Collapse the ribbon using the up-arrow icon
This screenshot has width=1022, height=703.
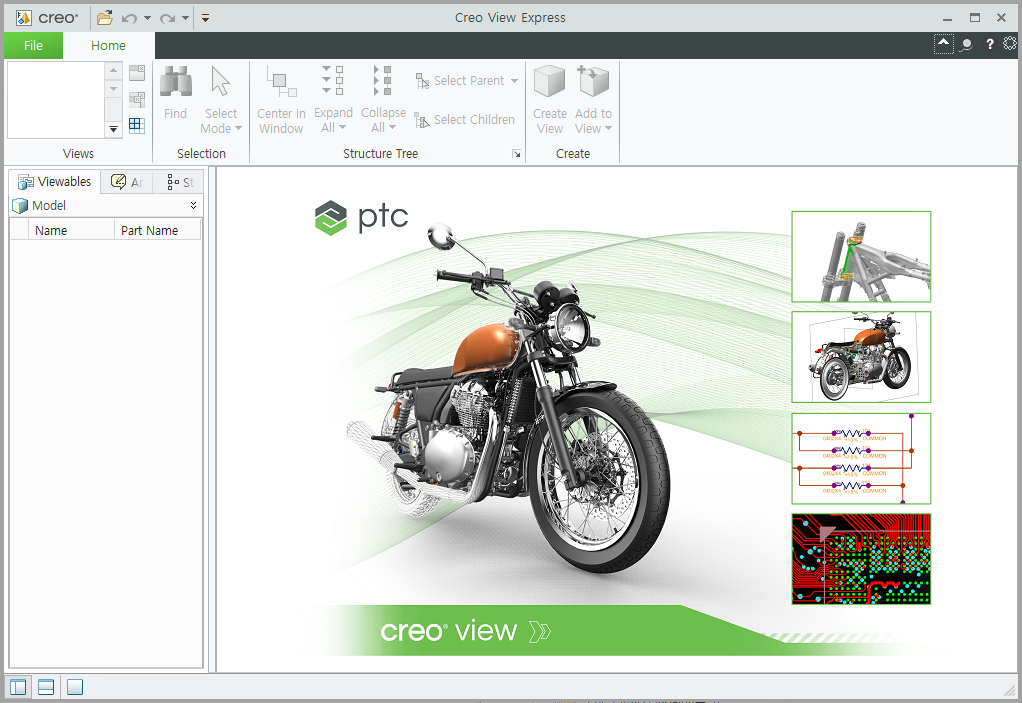943,44
